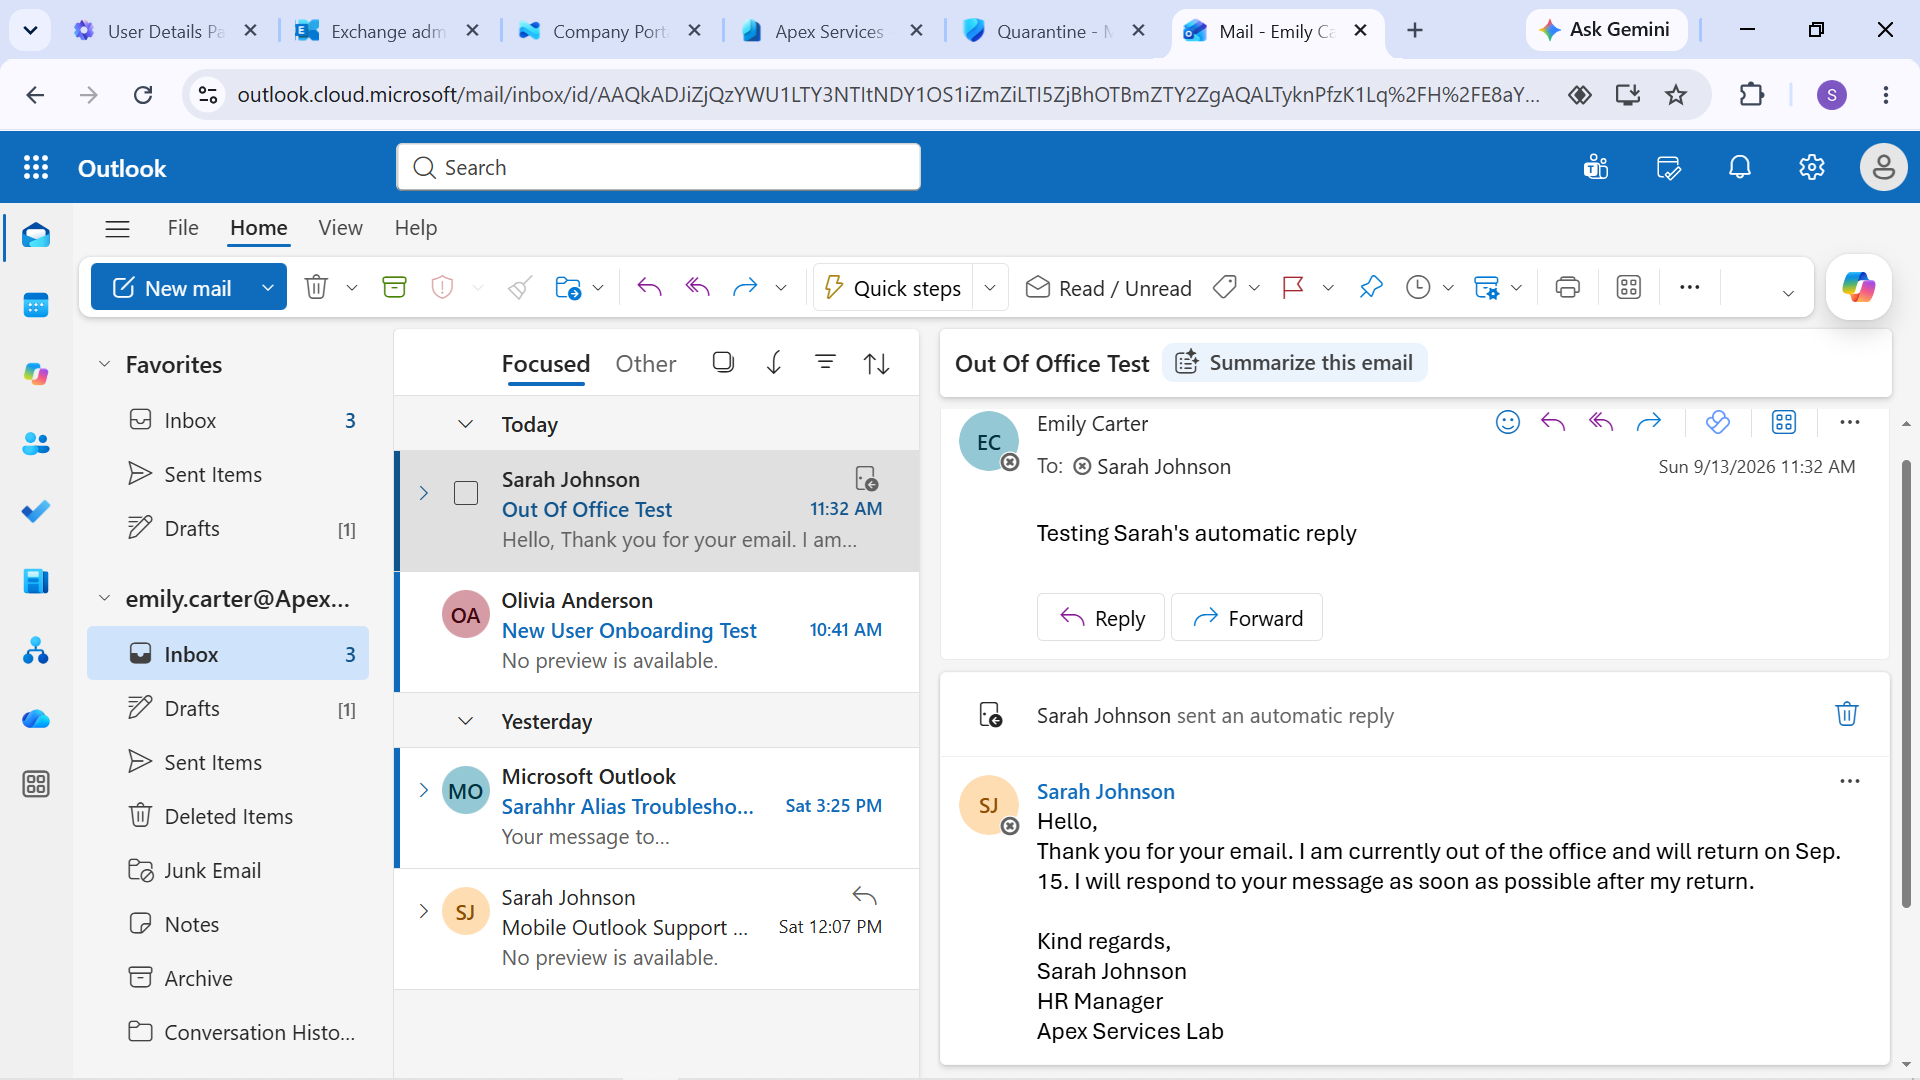The image size is (1920, 1080).
Task: Open the Archive folder
Action: [x=228, y=978]
